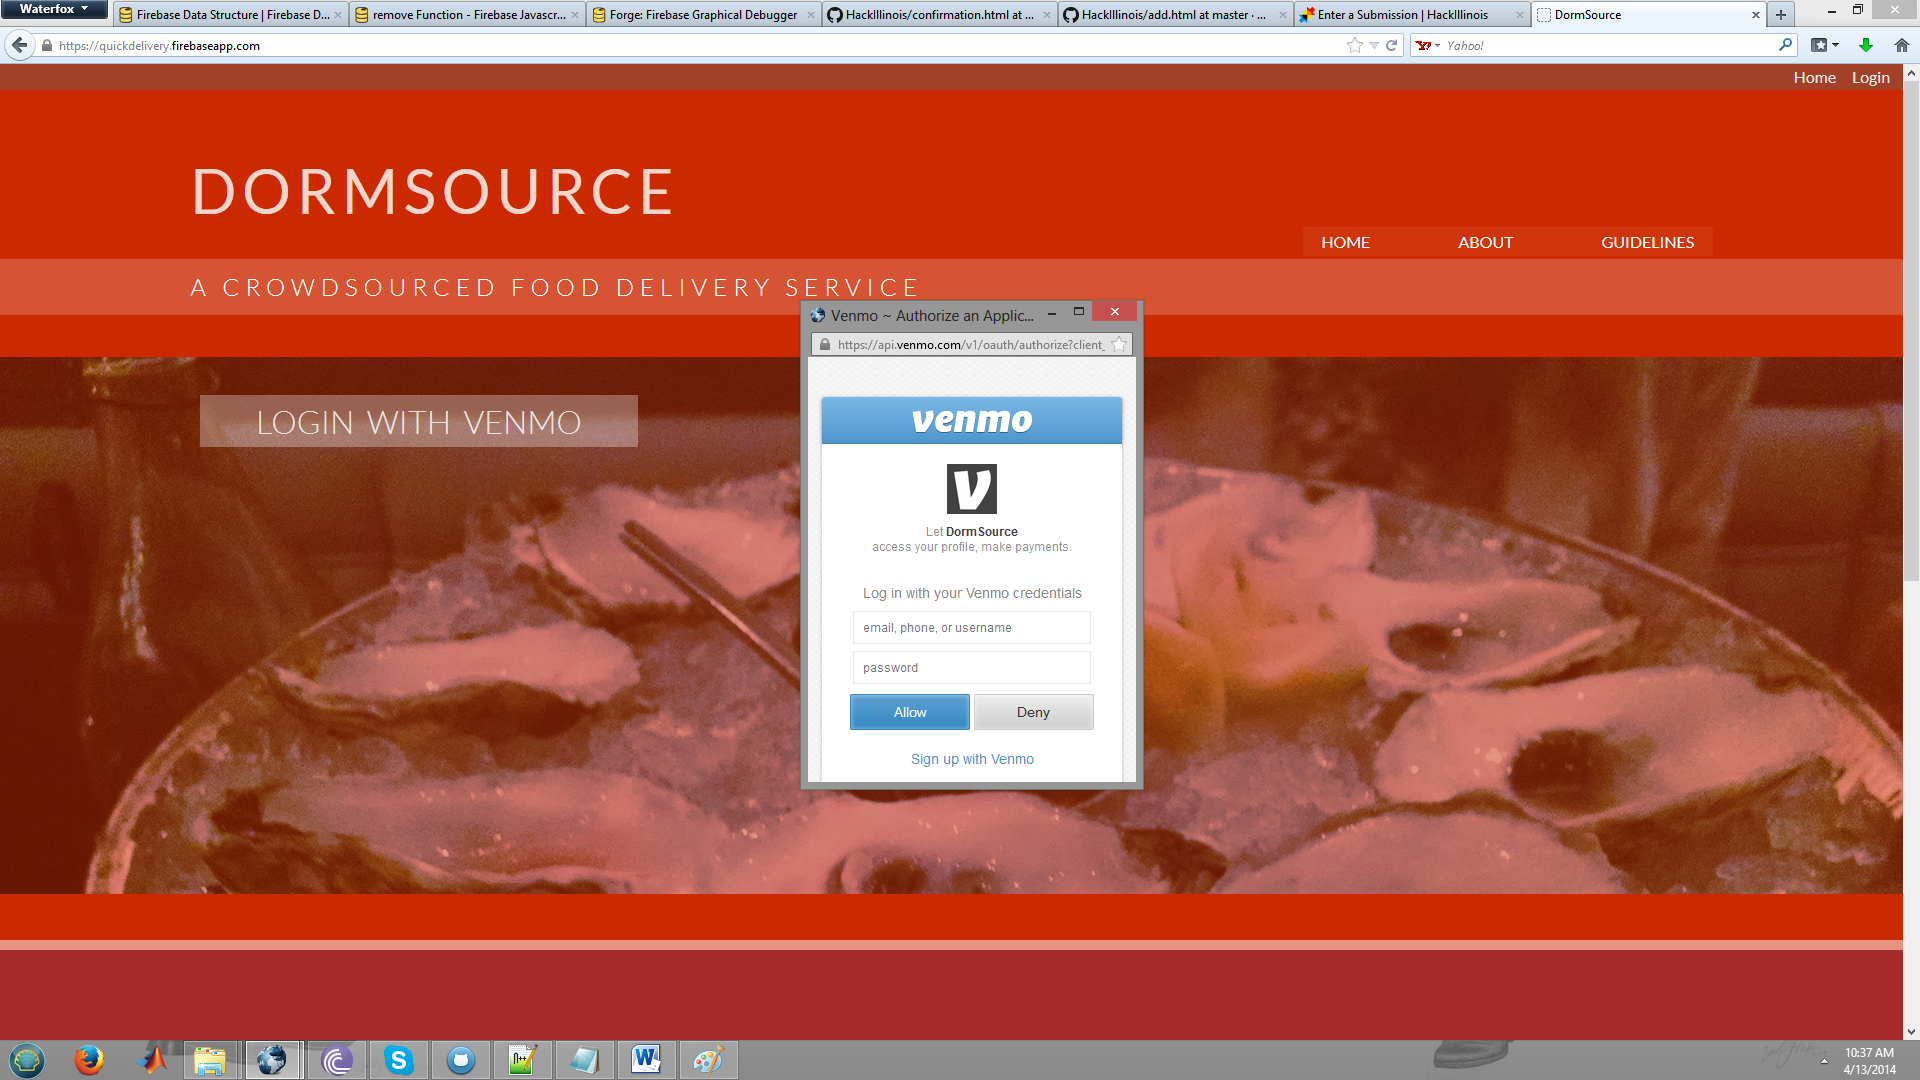Open the GUIDELINES navigation item
The height and width of the screenshot is (1080, 1920).
click(1647, 242)
